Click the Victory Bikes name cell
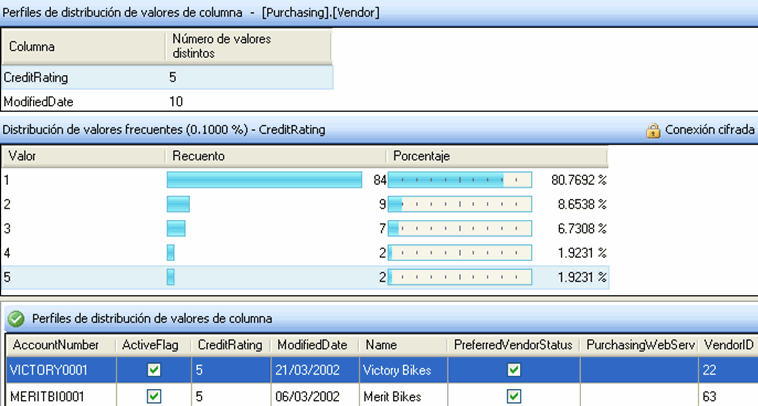This screenshot has height=406, width=758. [404, 370]
